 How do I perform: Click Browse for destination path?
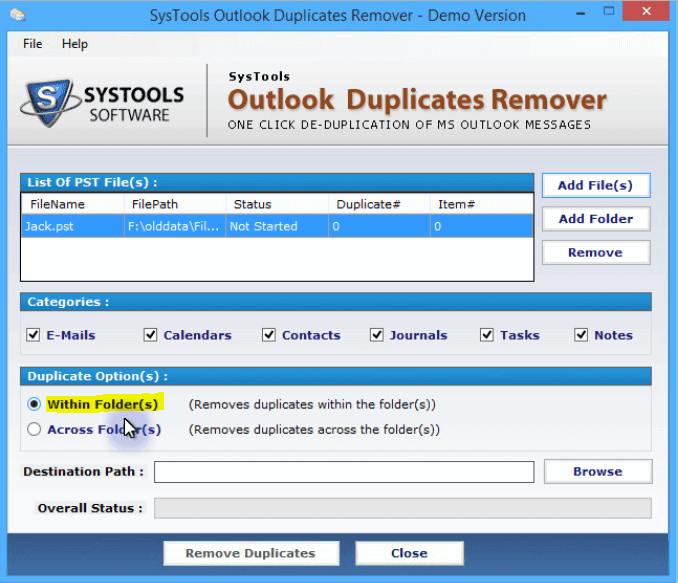[598, 471]
